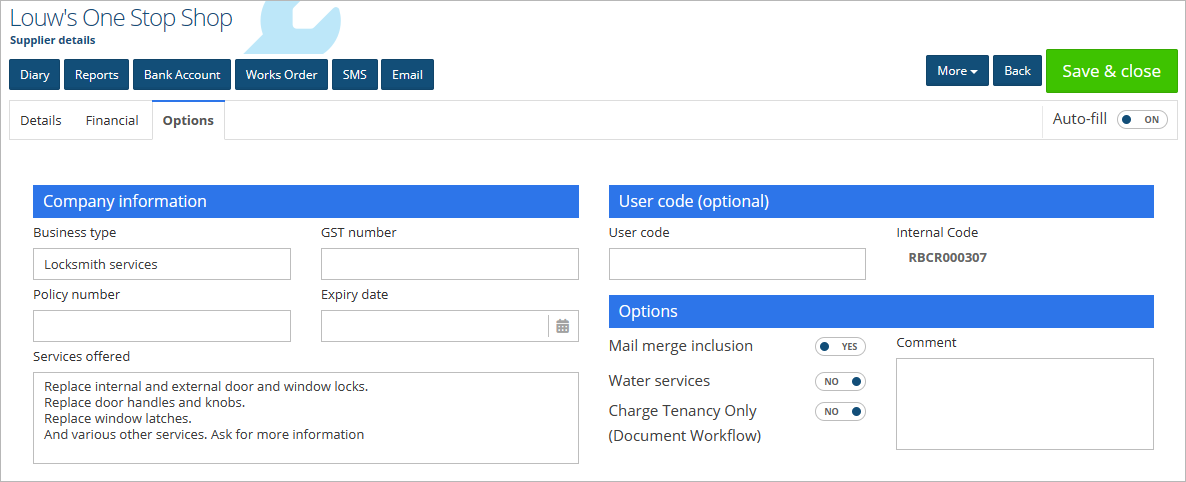Focus the Expiry date input
This screenshot has height=482, width=1186.
pos(435,326)
